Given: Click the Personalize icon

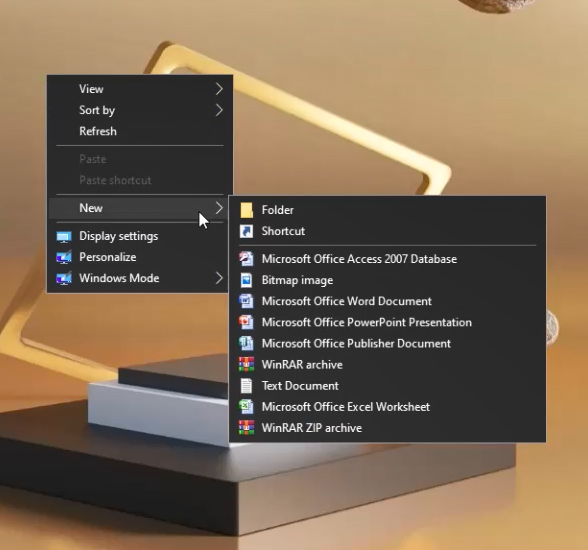Looking at the screenshot, I should 64,258.
